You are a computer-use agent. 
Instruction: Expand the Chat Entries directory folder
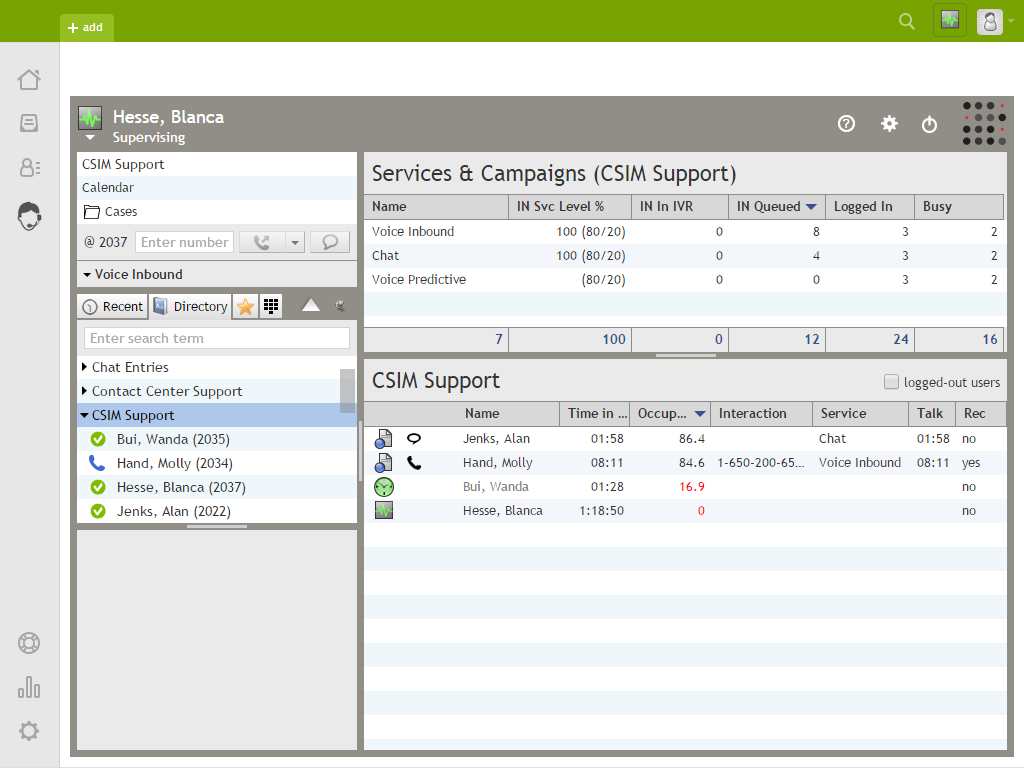point(85,367)
